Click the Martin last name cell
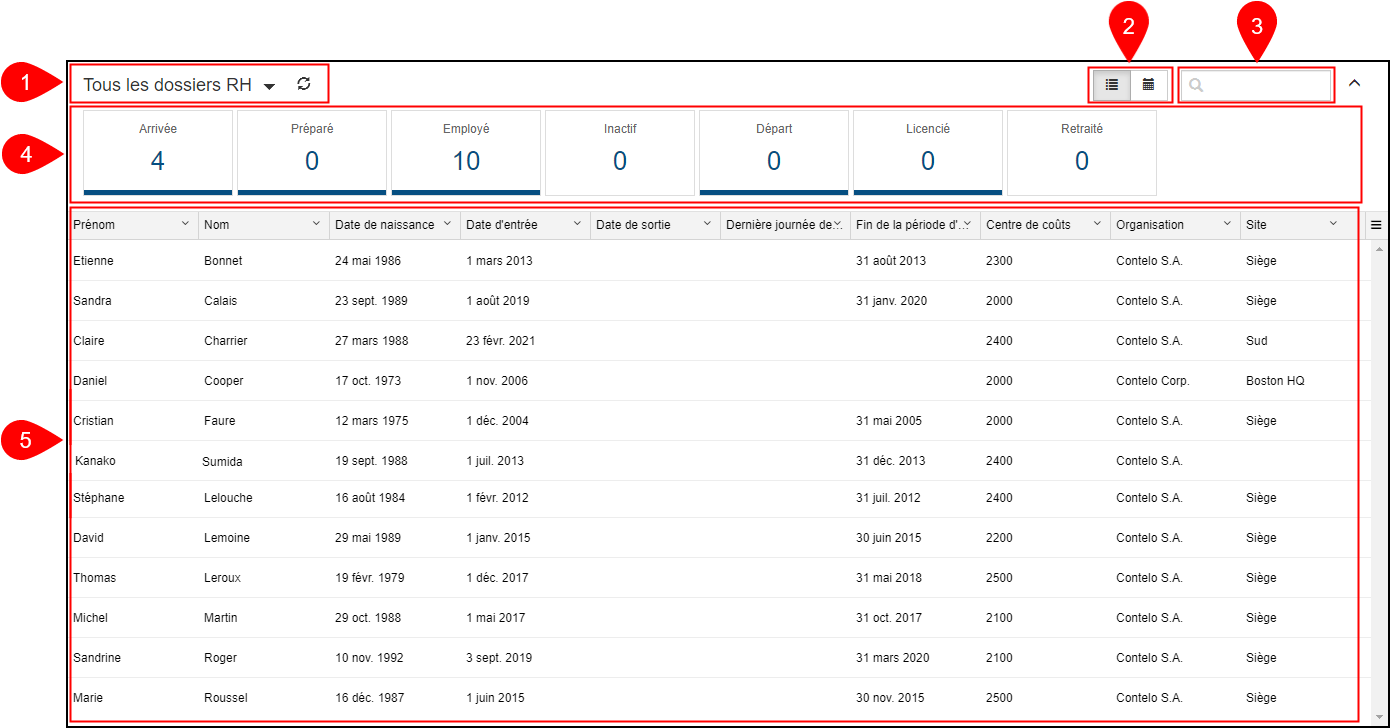Viewport: 1390px width, 728px height. point(221,618)
